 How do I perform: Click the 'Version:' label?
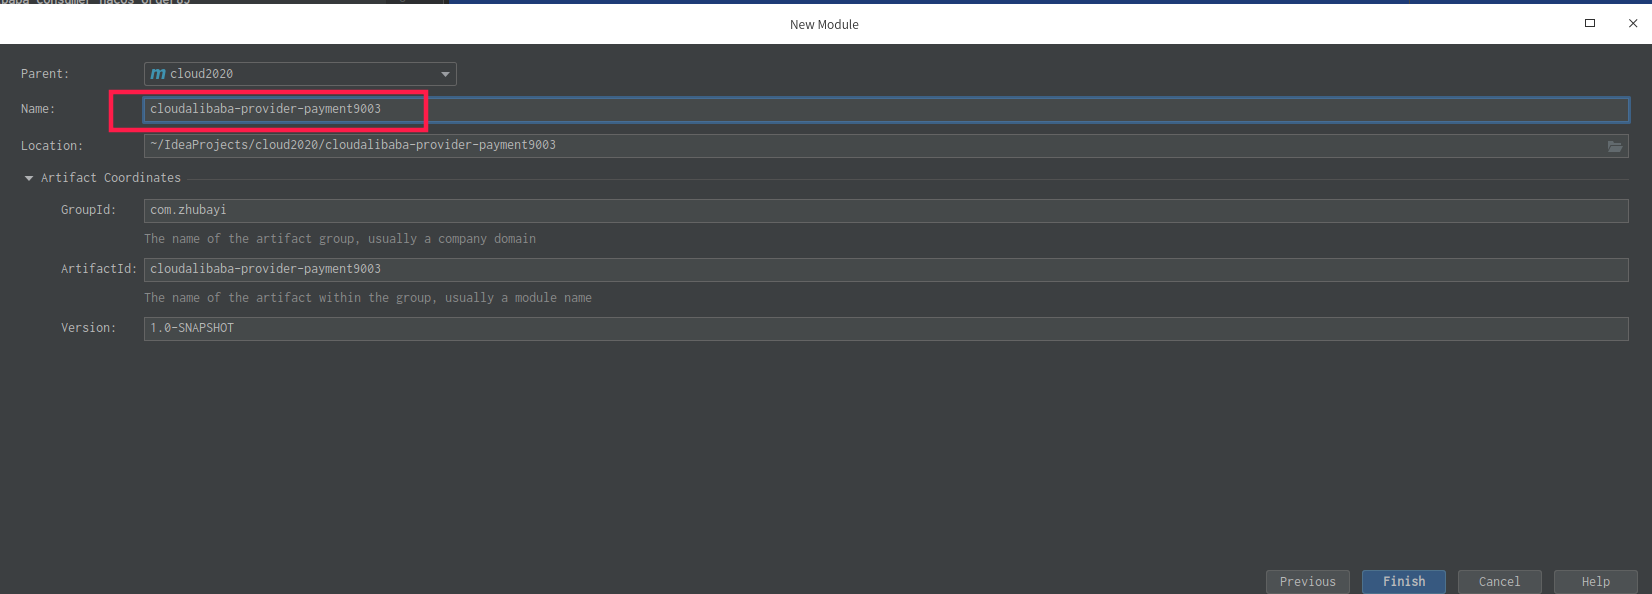[88, 328]
